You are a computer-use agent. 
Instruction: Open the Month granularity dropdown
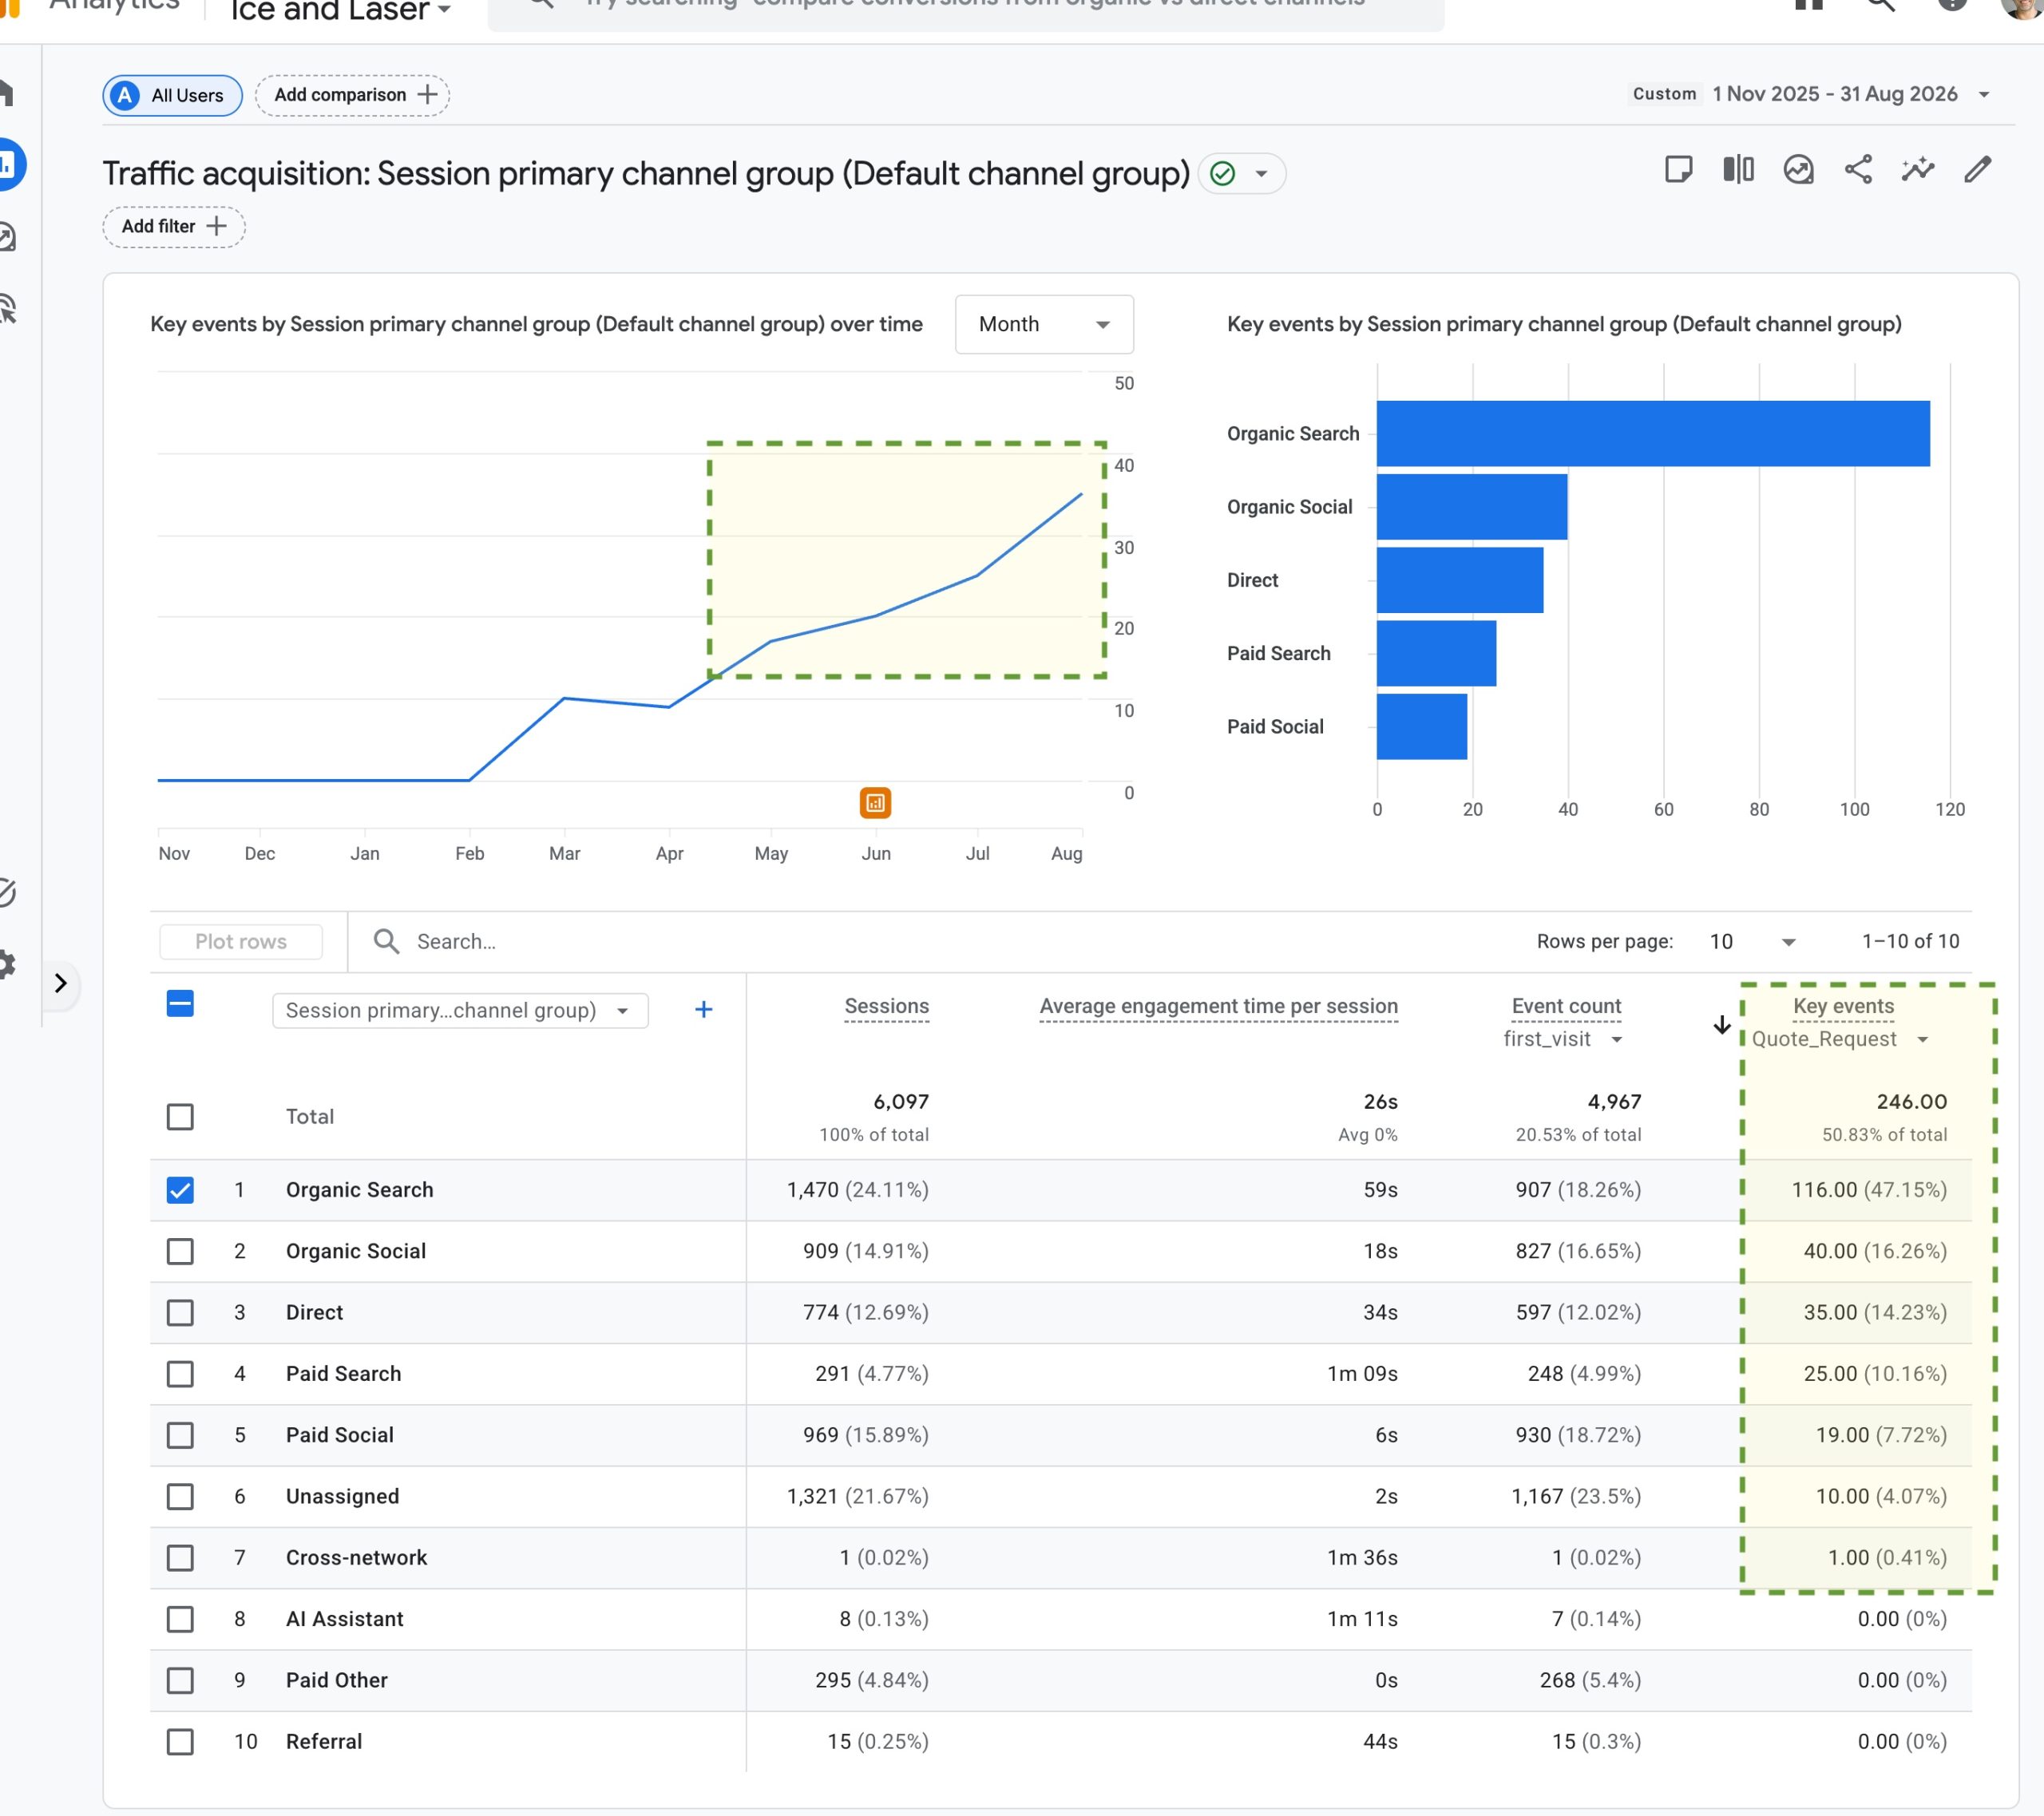point(1044,324)
